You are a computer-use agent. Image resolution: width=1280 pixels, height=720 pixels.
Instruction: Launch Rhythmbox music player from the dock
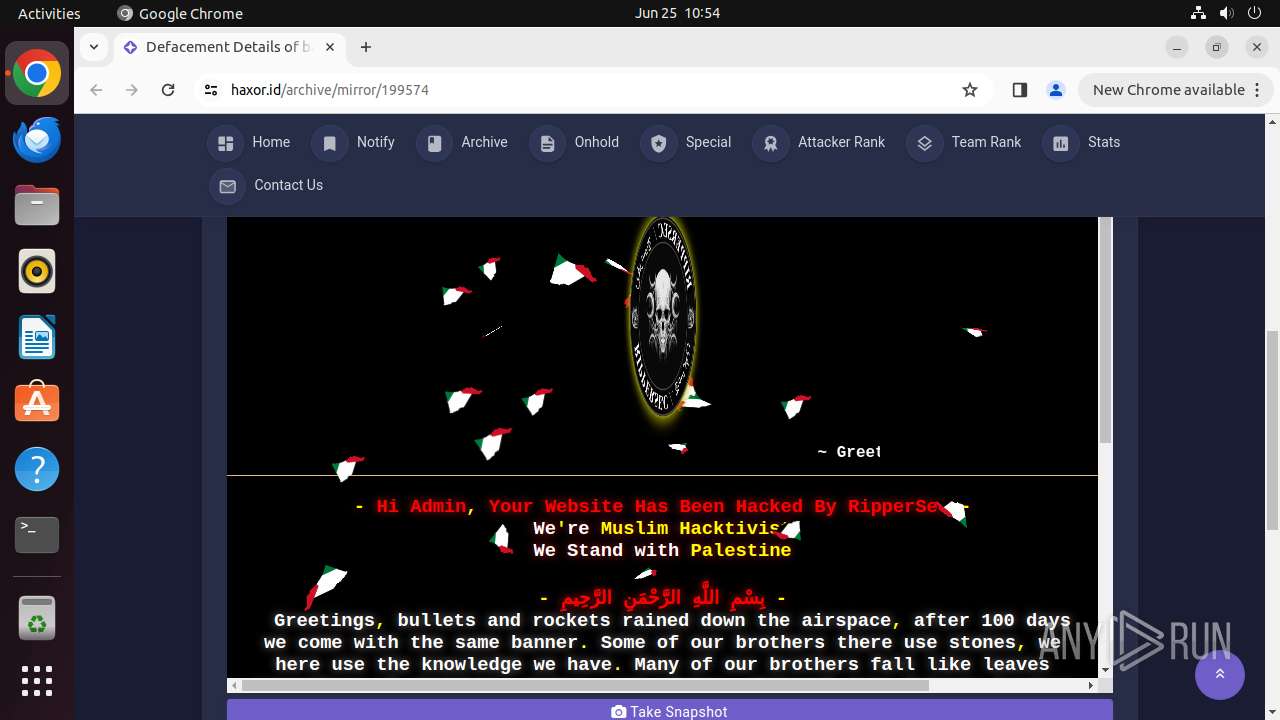pos(37,271)
